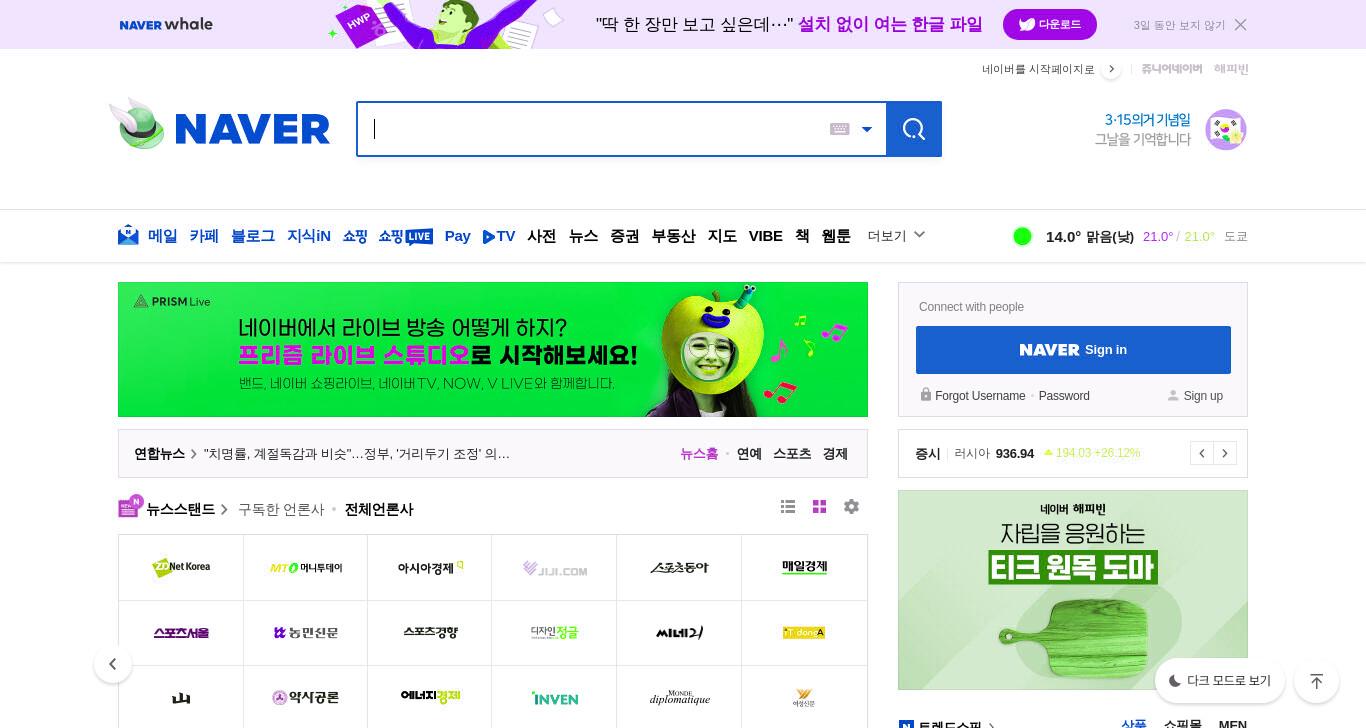Viewport: 1366px width, 728px height.
Task: Click the Whale 다운로드 download button
Action: click(x=1050, y=25)
